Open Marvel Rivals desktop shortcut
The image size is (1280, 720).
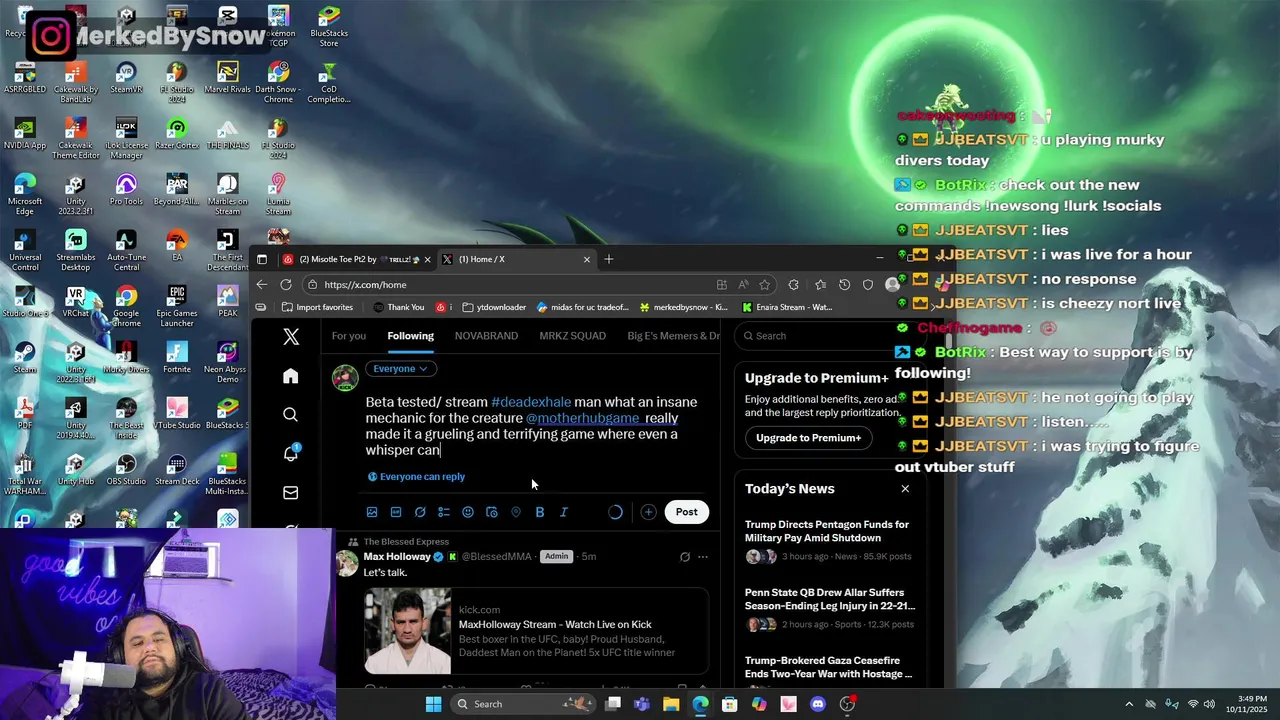[x=227, y=79]
